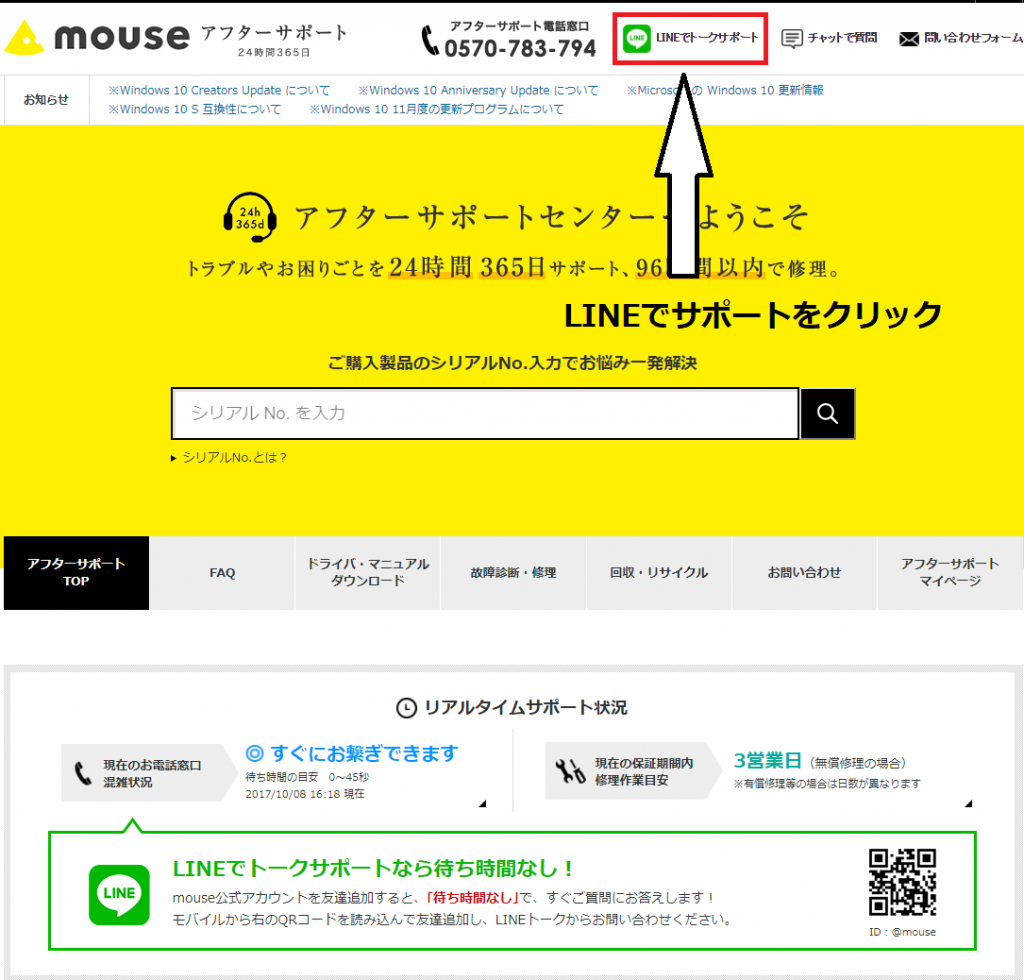This screenshot has height=980, width=1024.
Task: Expand repair estimate corner triangle
Action: (968, 804)
